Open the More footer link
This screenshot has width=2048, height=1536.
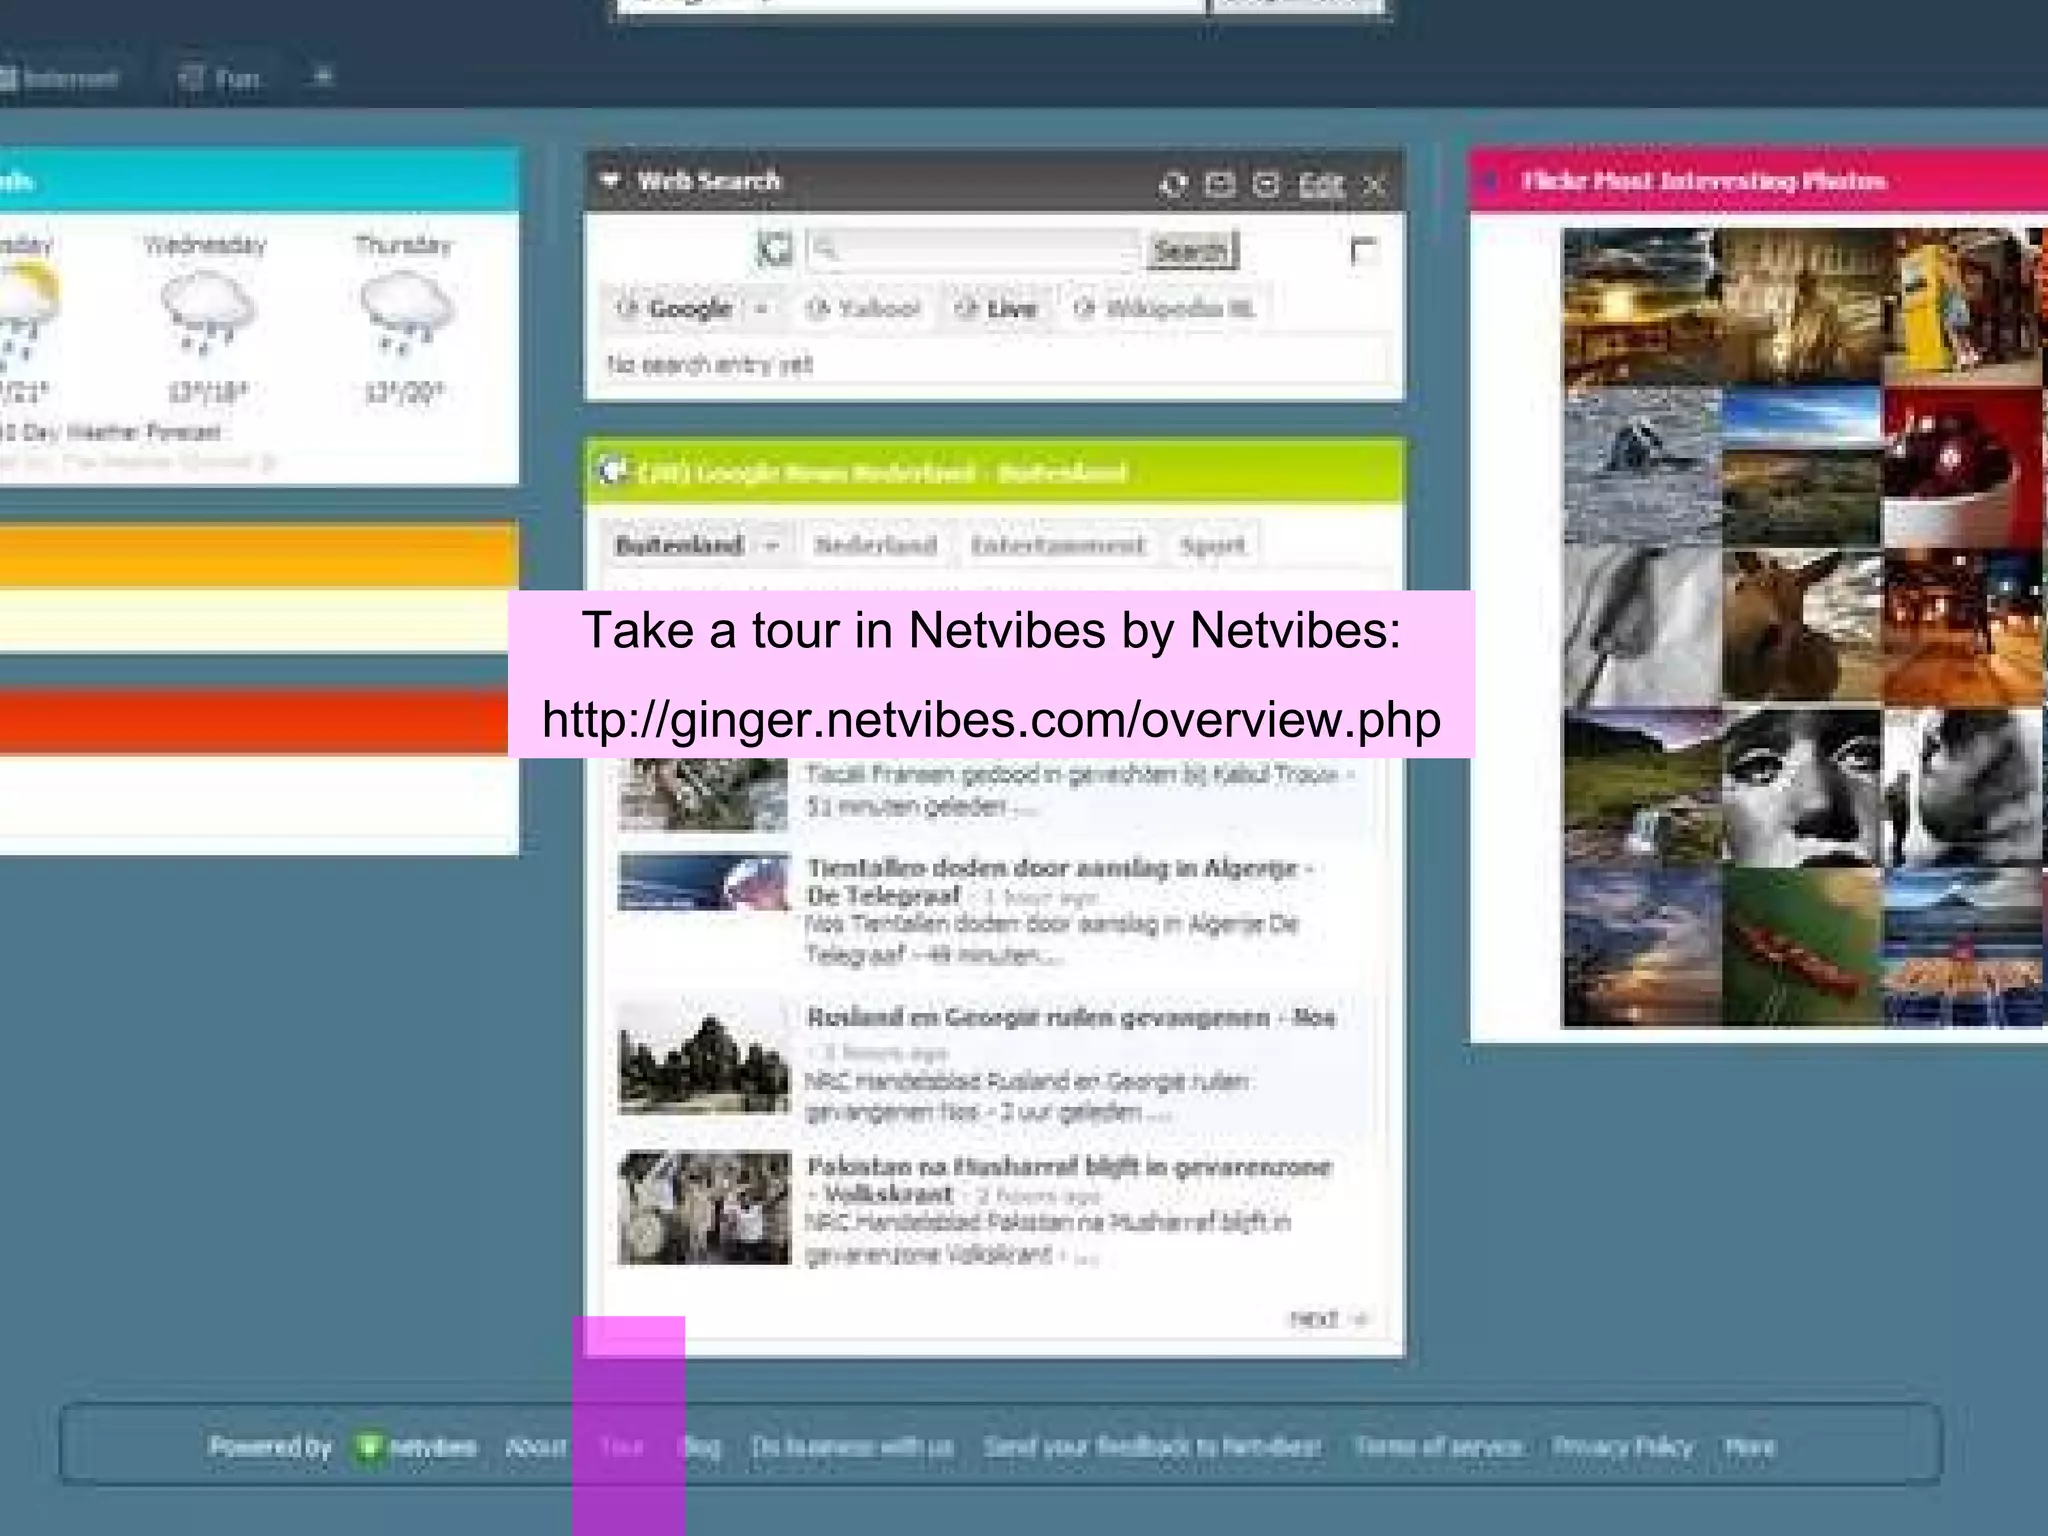(1750, 1447)
